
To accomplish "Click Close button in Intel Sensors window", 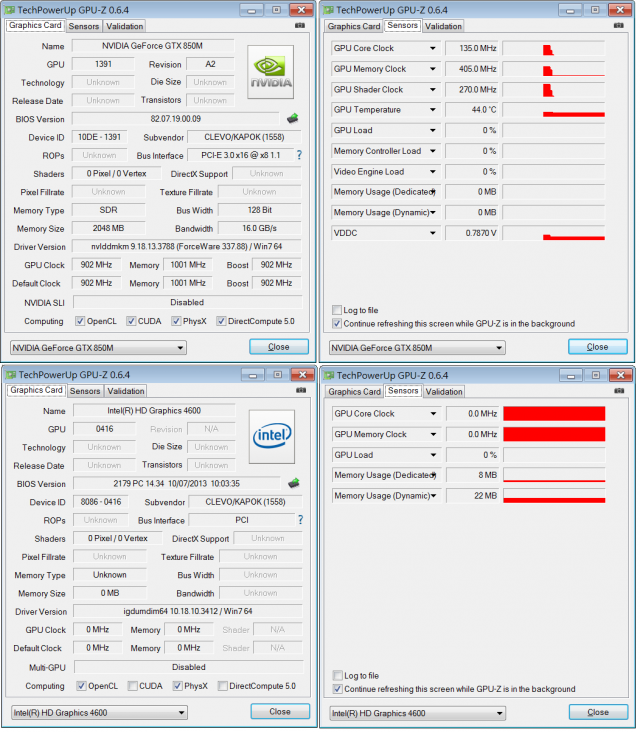I will tap(599, 713).
